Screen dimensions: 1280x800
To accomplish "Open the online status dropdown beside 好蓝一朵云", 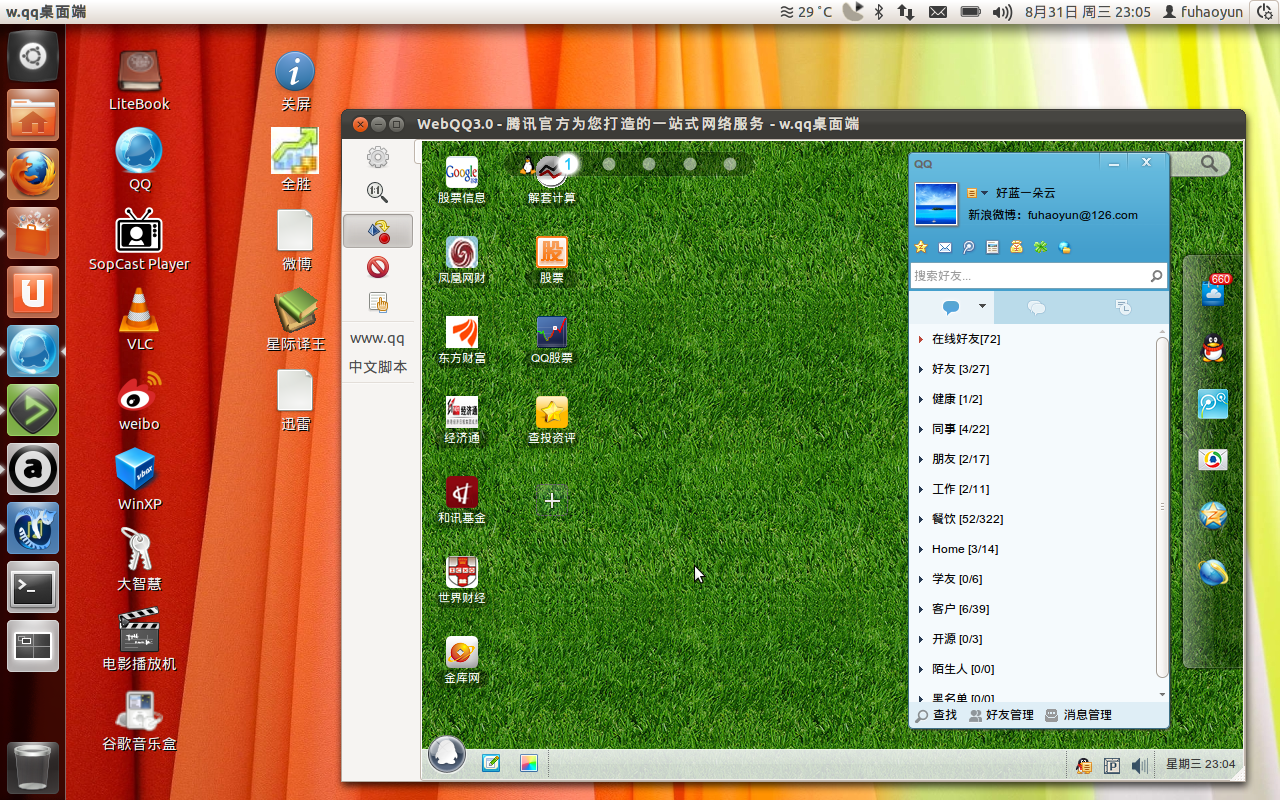I will tap(977, 193).
